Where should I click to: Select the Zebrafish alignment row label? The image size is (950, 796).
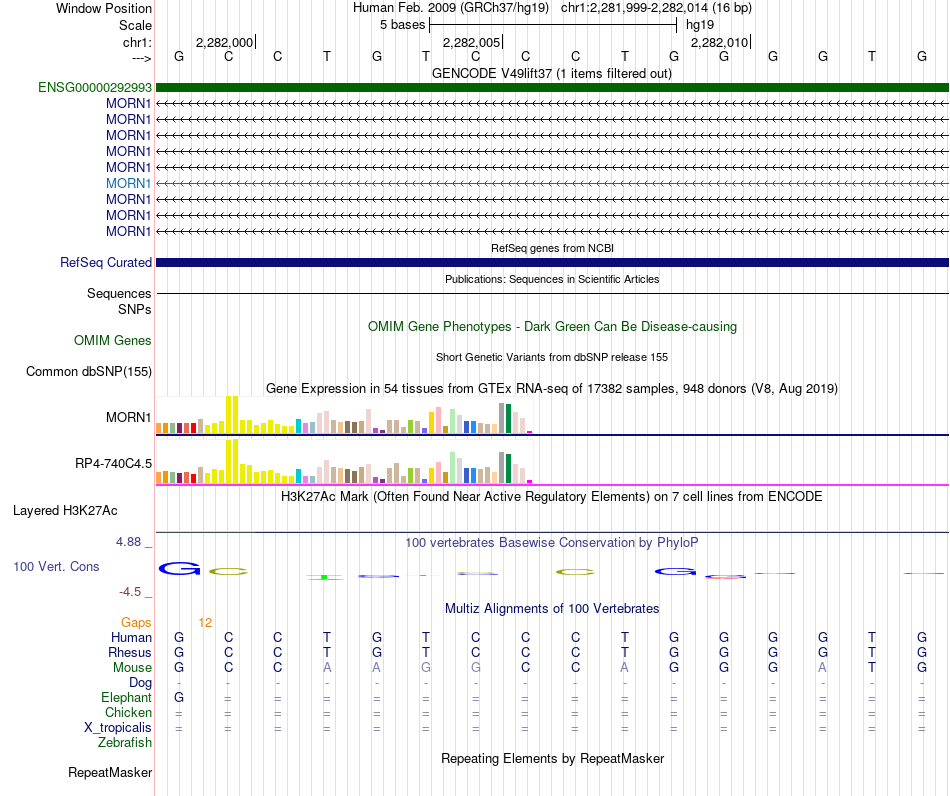coord(125,742)
